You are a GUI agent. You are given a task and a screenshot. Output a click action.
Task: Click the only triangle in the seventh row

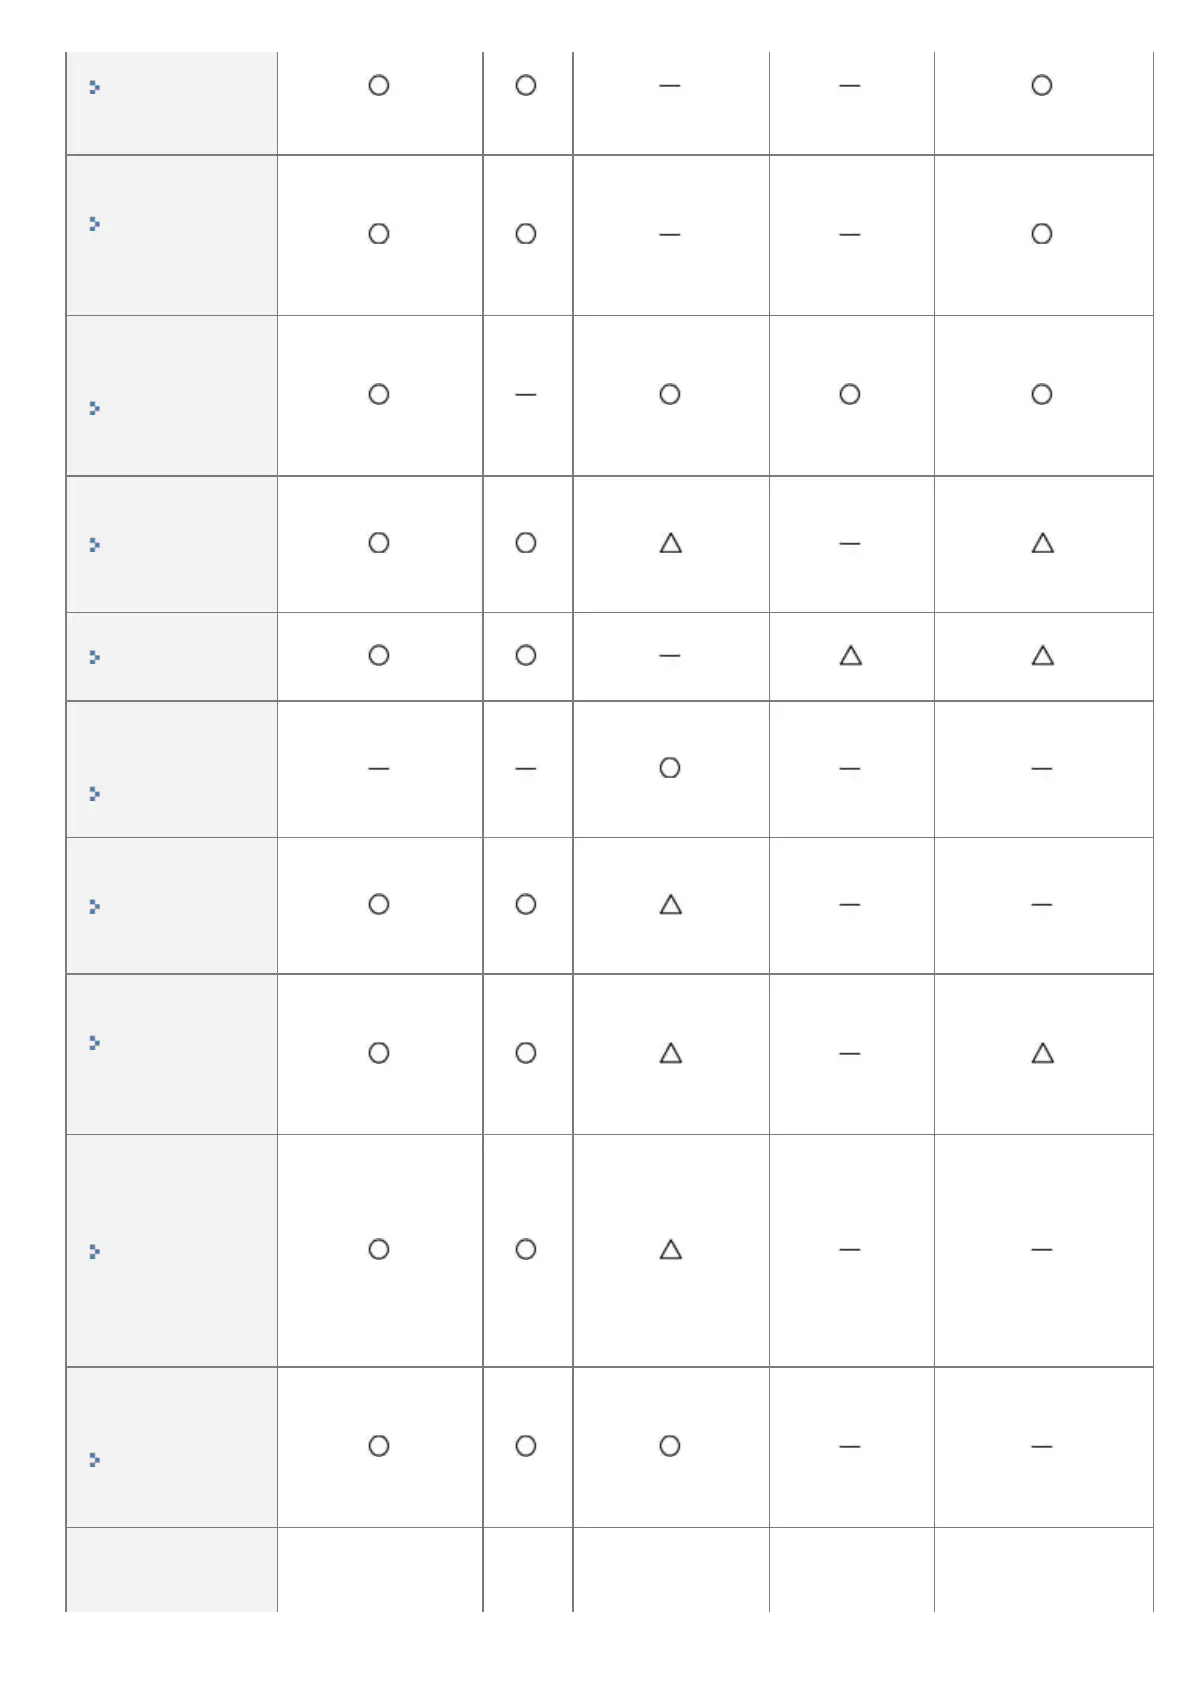pos(671,905)
